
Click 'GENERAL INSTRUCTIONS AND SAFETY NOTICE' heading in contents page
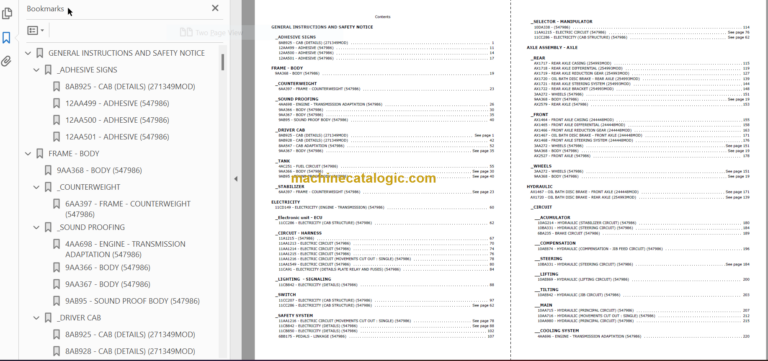point(322,27)
